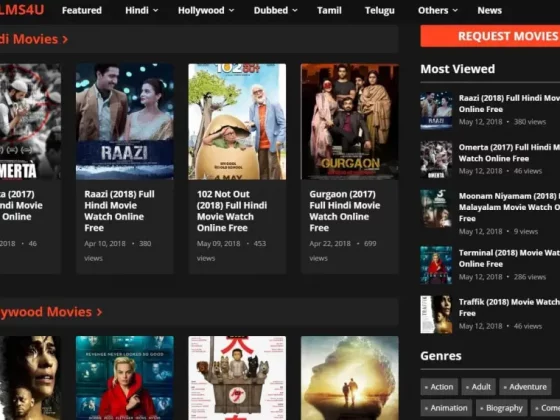This screenshot has height=420, width=560.
Task: Open the sunset silhouette movie poster
Action: 350,378
